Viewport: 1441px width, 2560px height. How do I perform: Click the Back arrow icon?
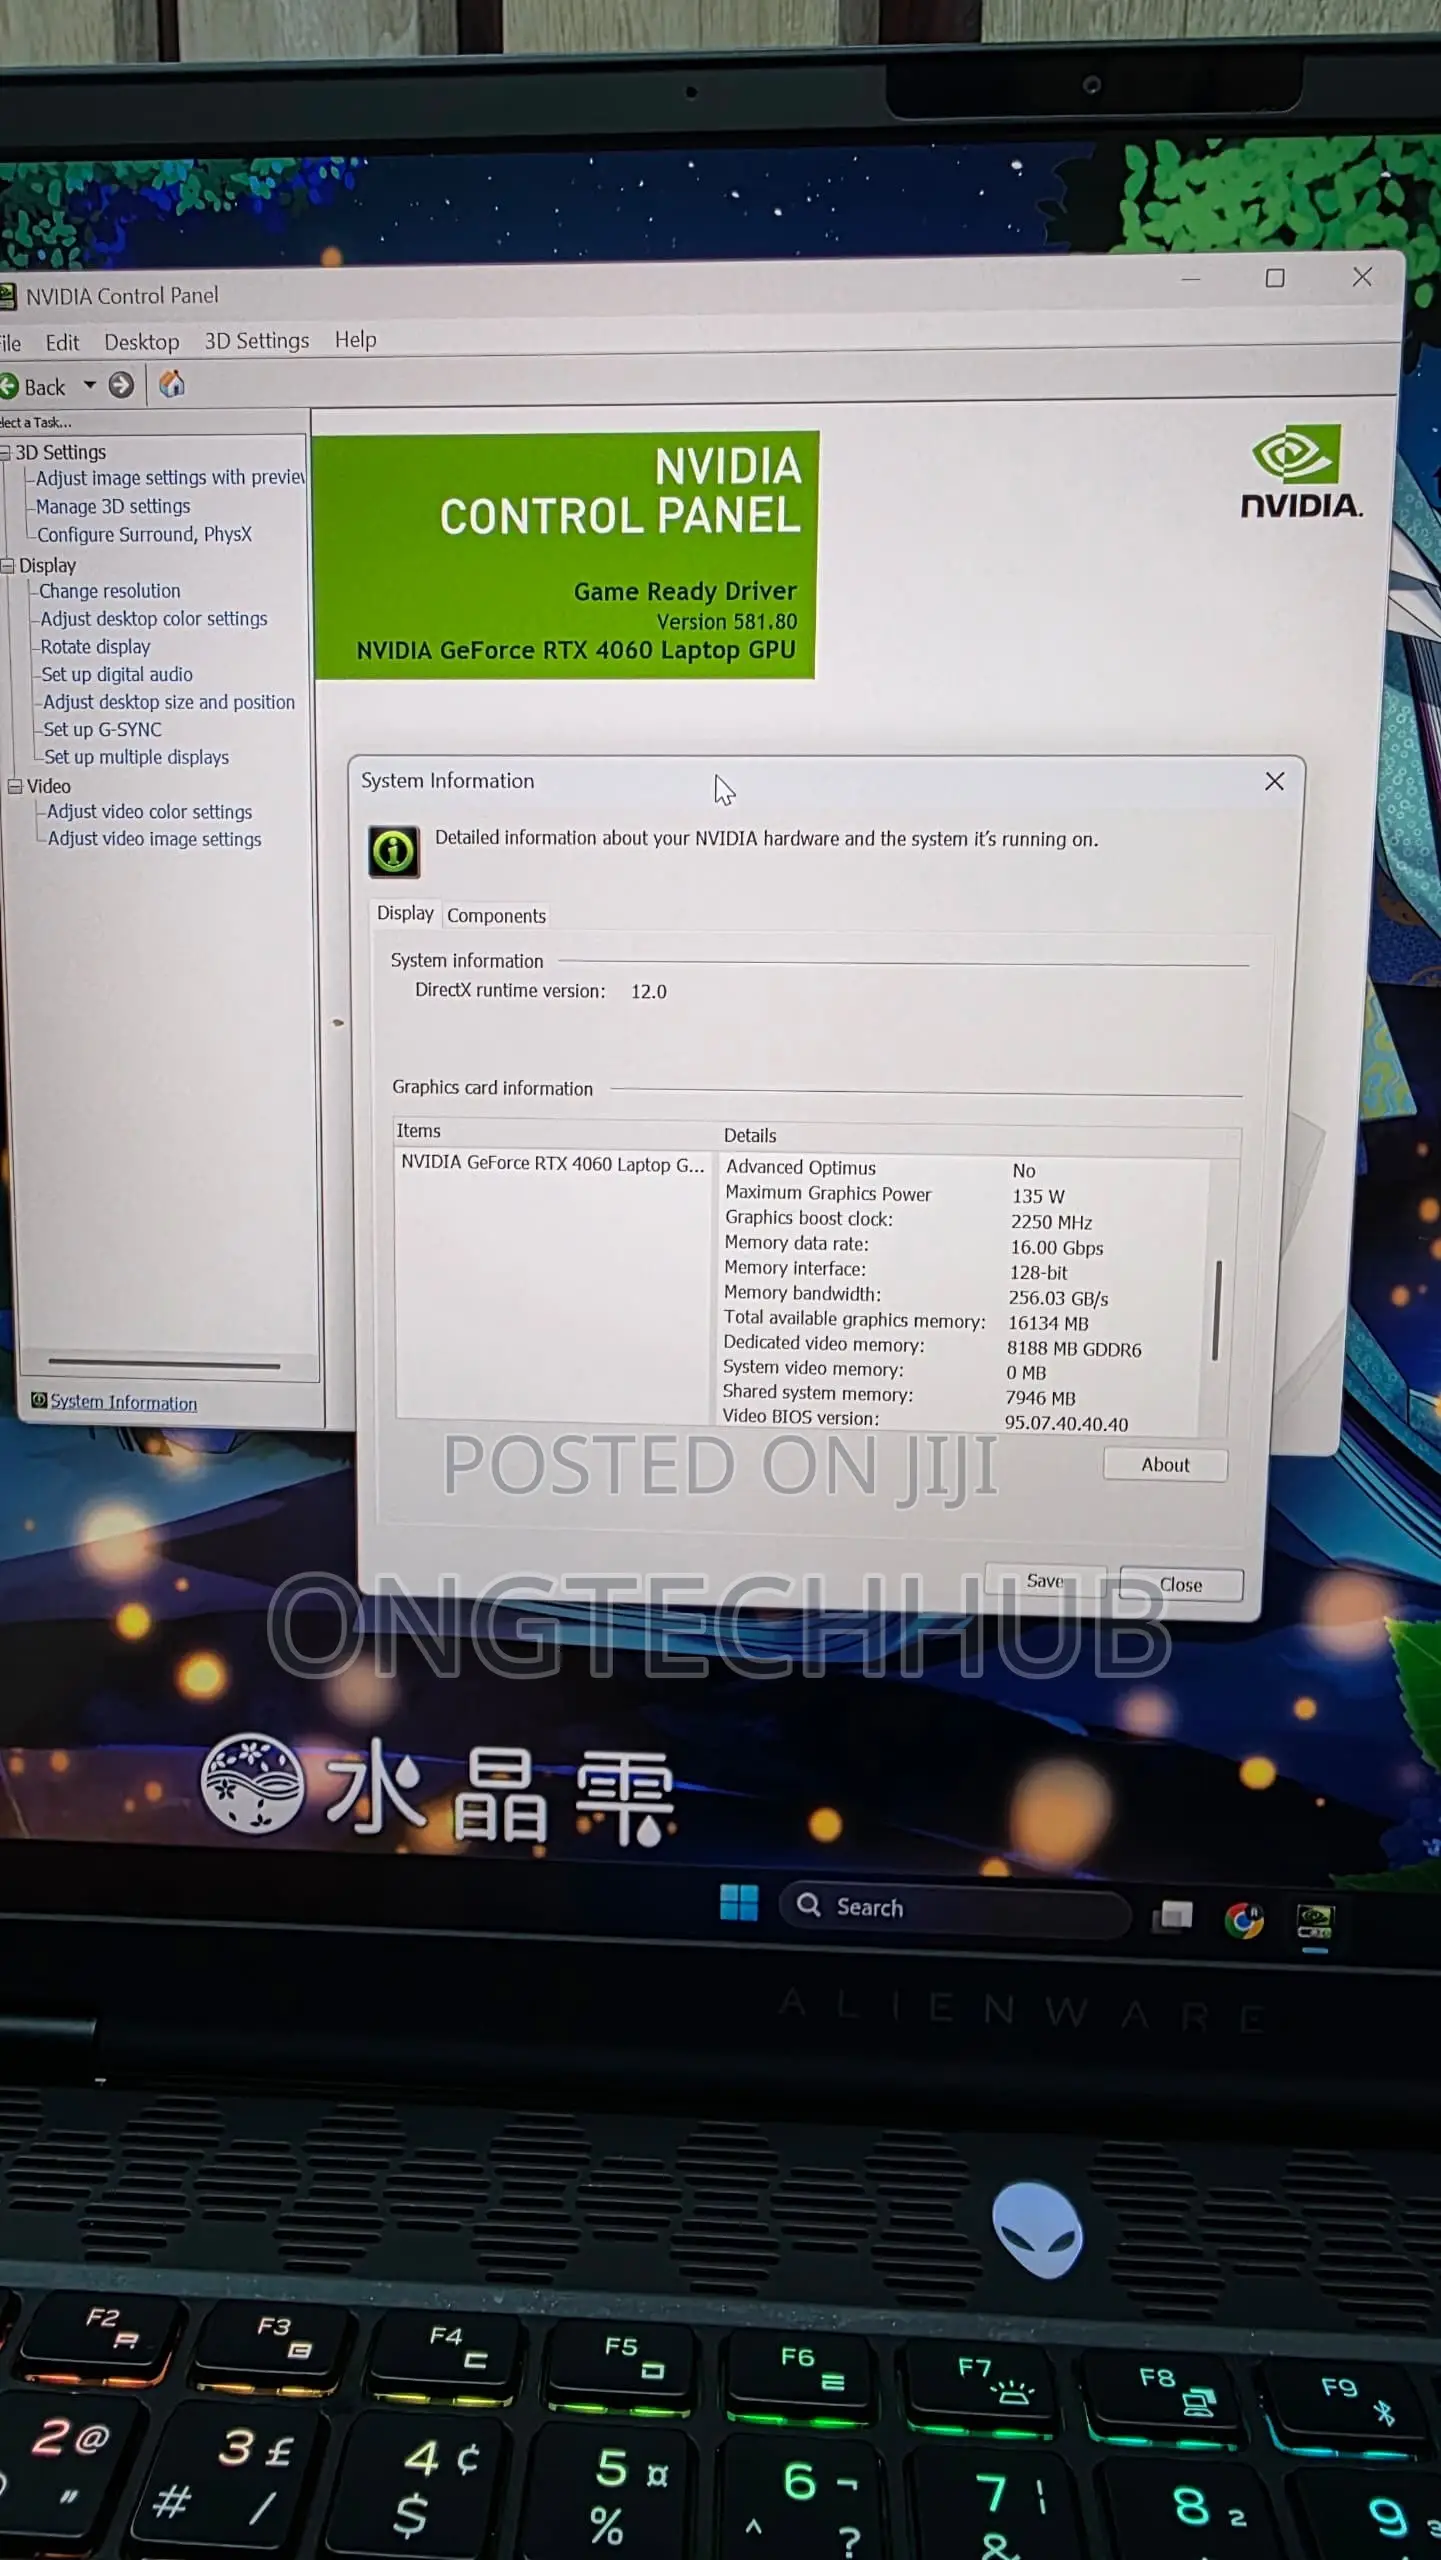click(x=9, y=386)
